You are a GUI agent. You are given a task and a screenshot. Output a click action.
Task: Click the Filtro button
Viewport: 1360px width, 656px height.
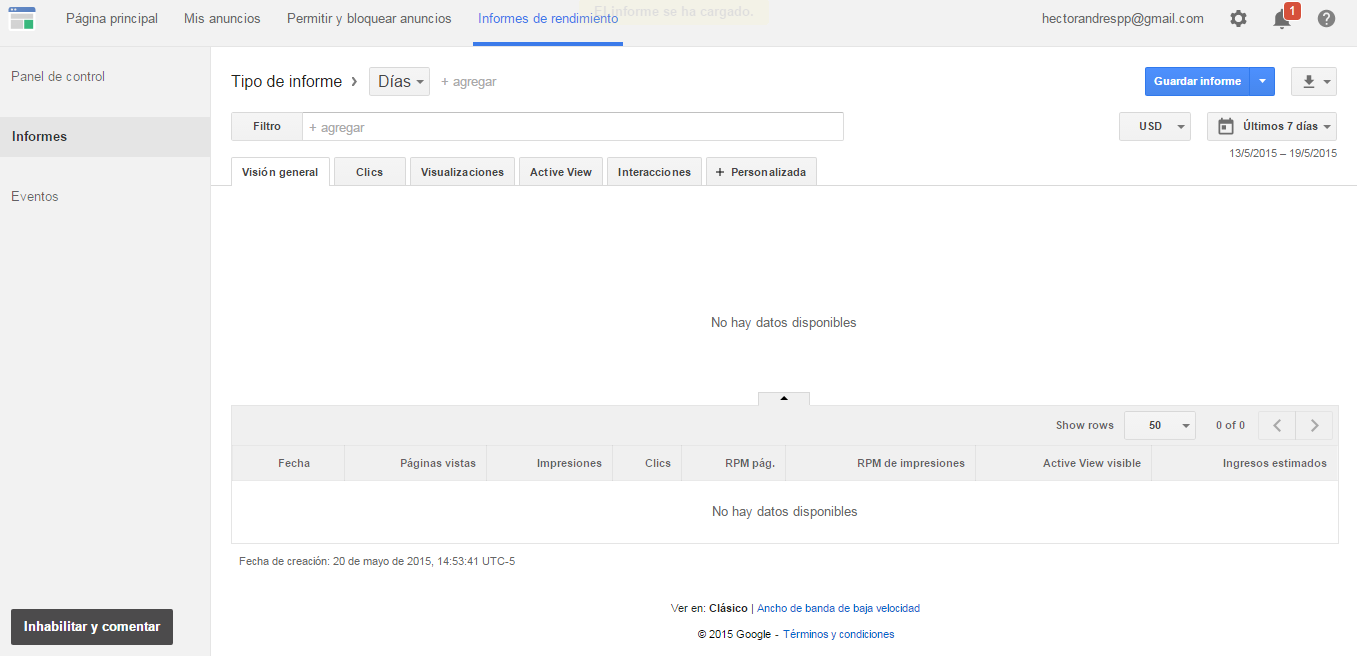coord(267,127)
